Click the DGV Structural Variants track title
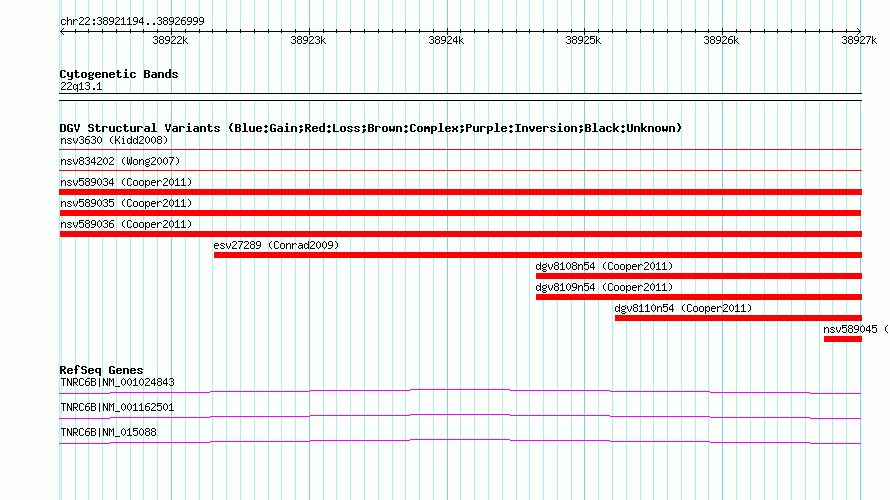Screen dimensions: 890x500 (371, 128)
